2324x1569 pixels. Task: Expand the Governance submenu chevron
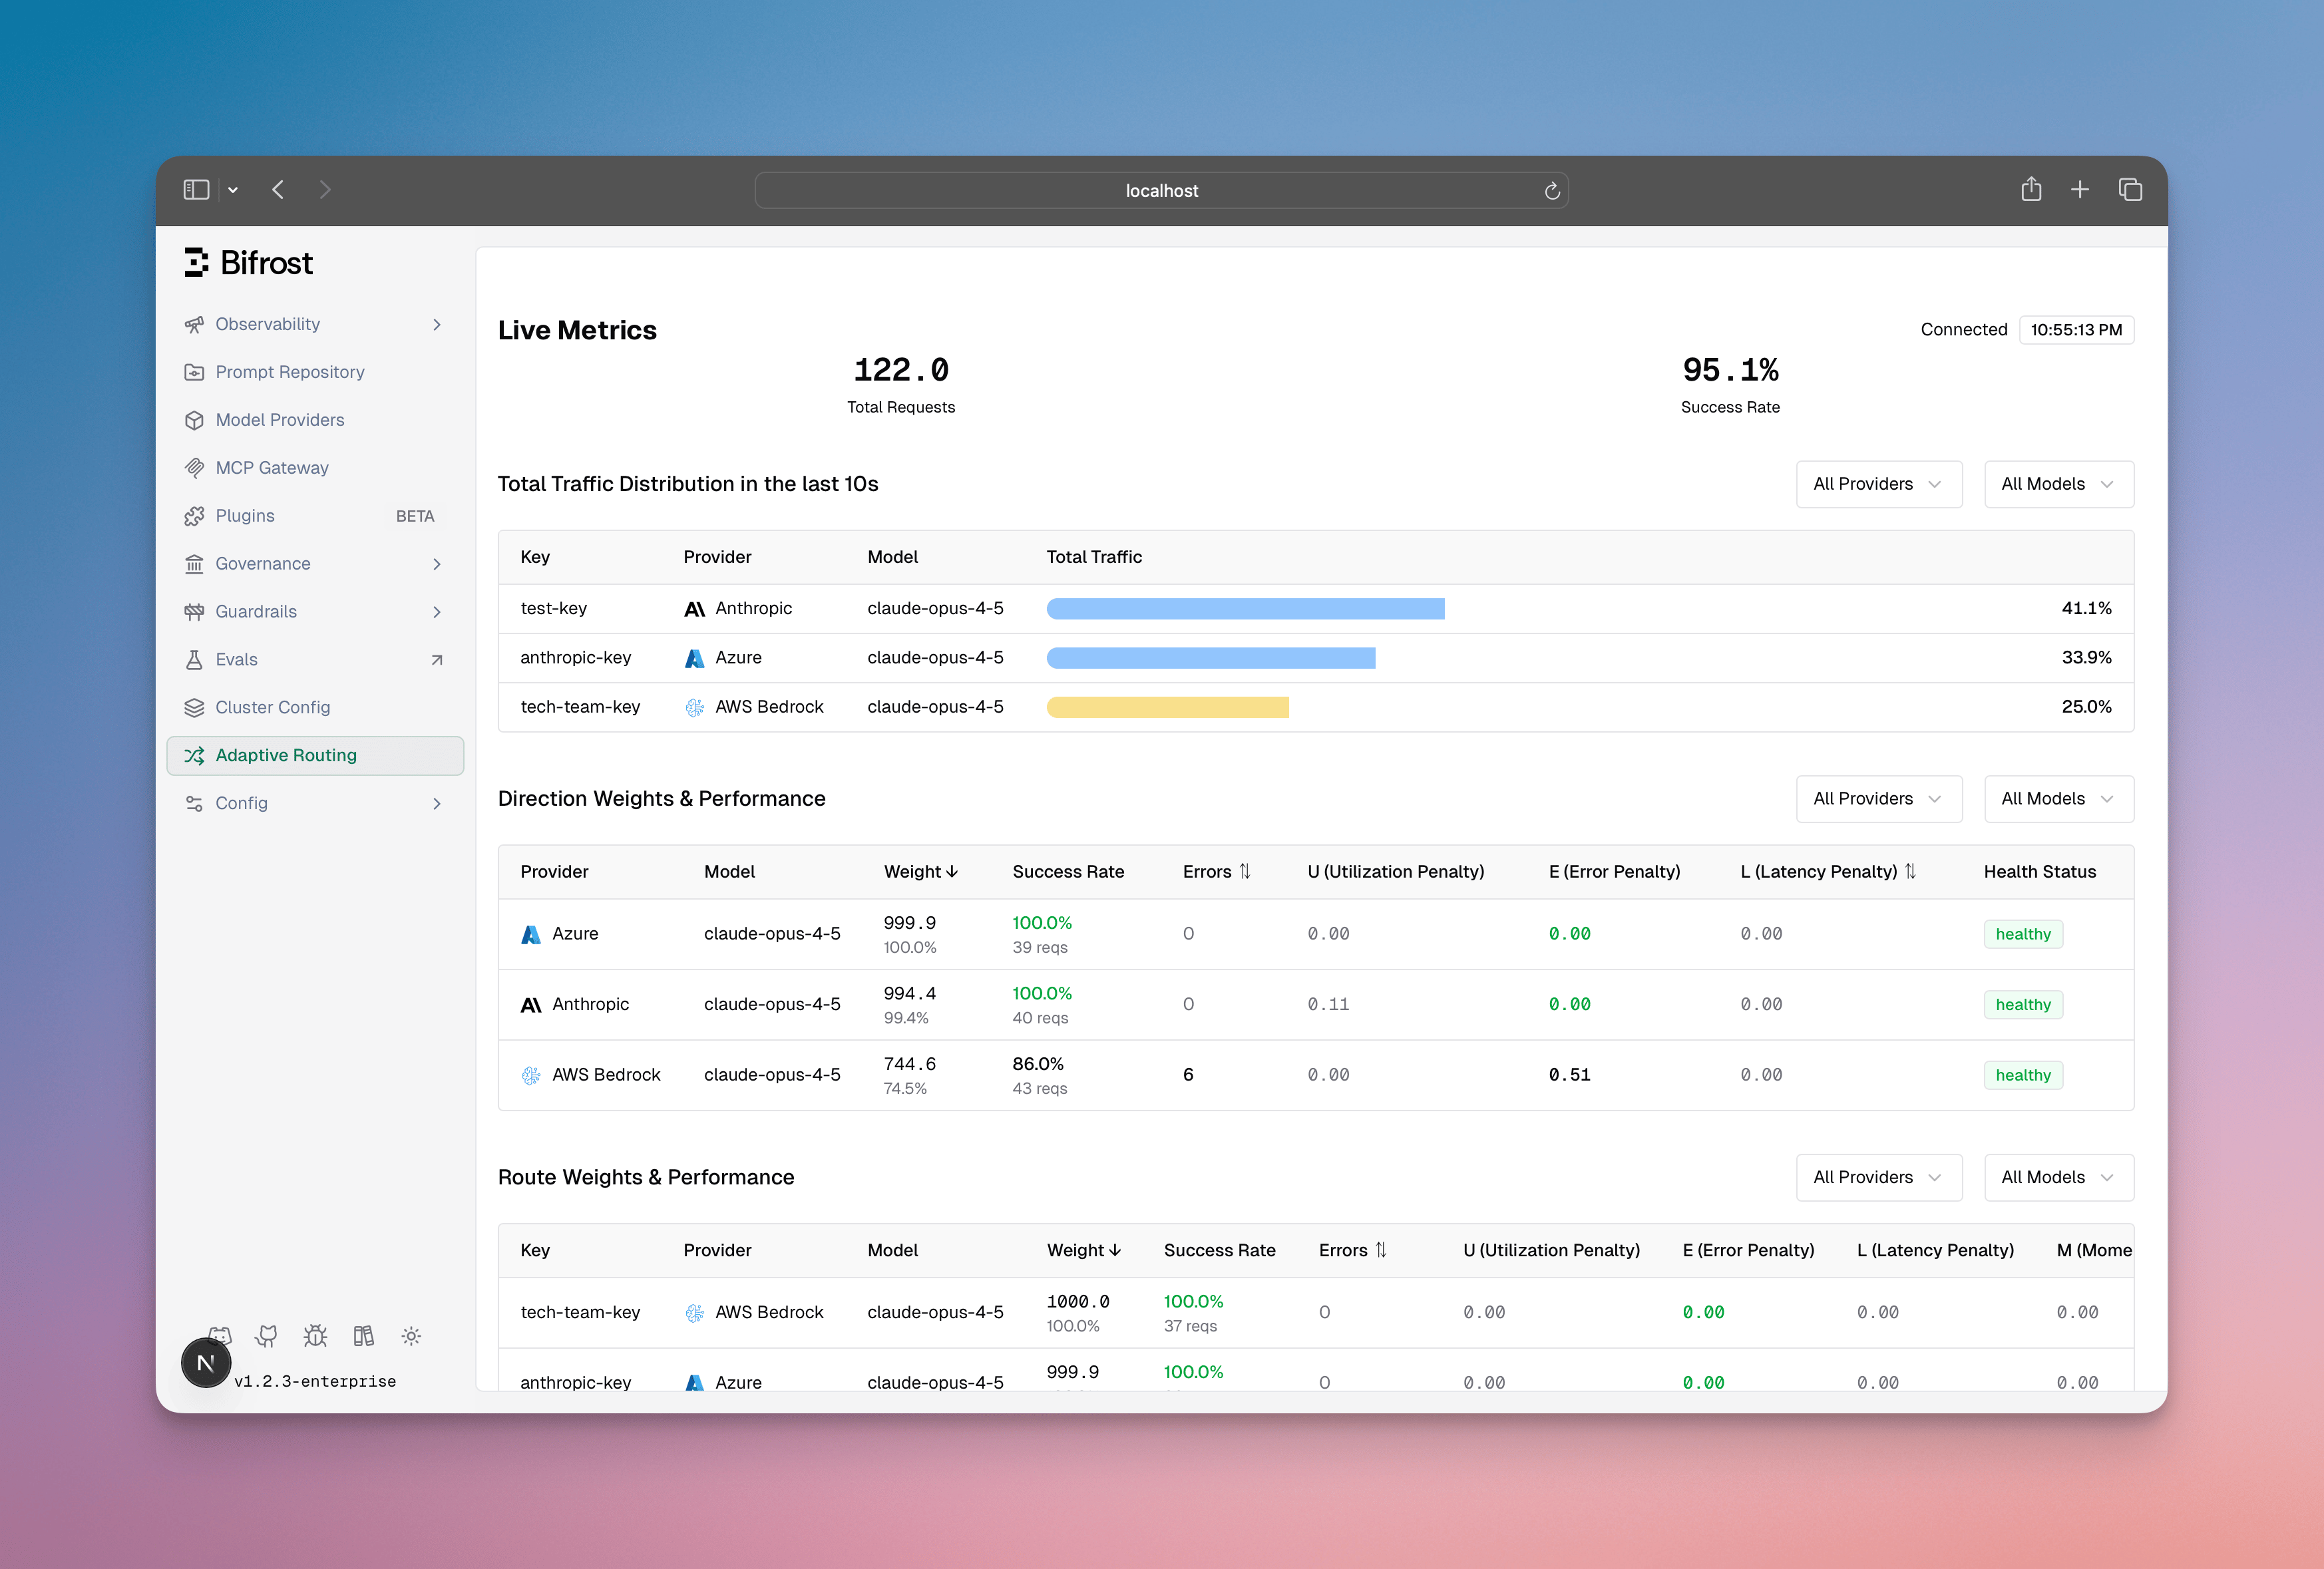437,565
